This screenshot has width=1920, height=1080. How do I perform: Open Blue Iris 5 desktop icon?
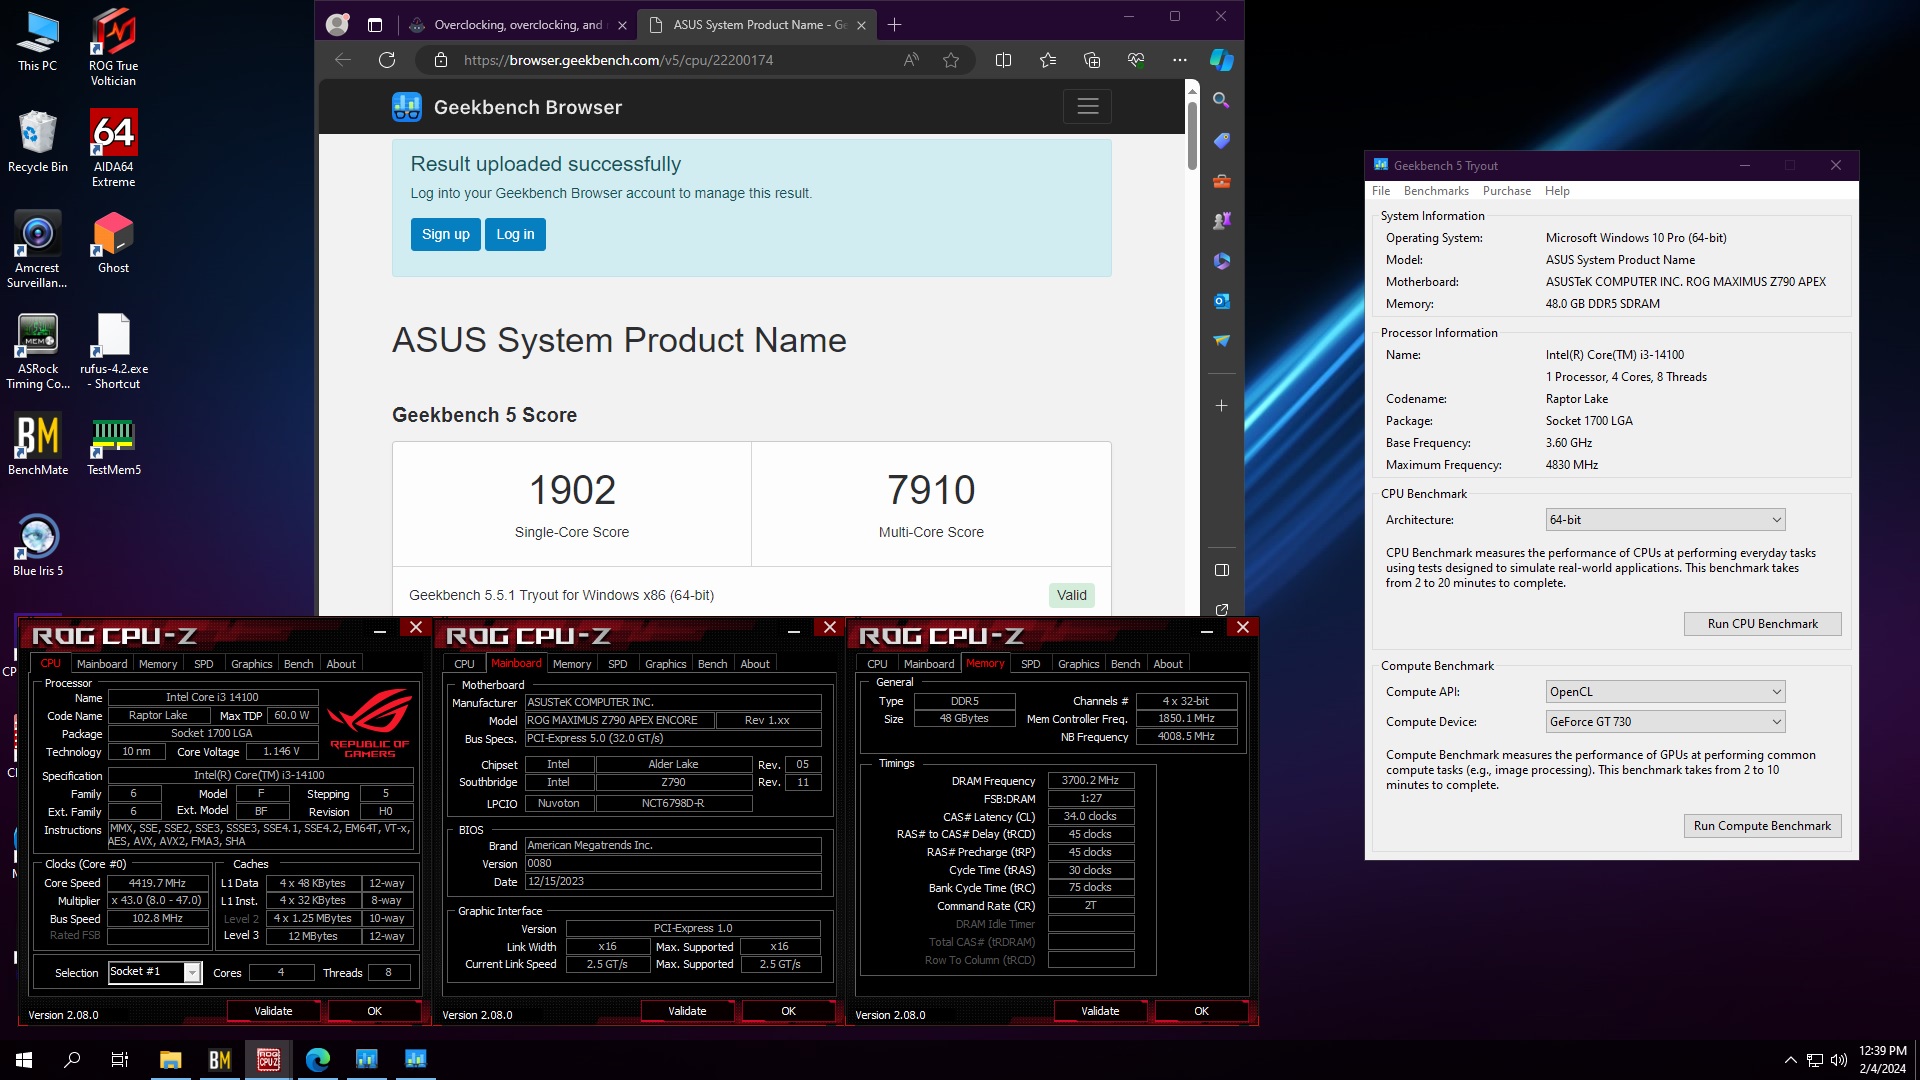click(37, 545)
